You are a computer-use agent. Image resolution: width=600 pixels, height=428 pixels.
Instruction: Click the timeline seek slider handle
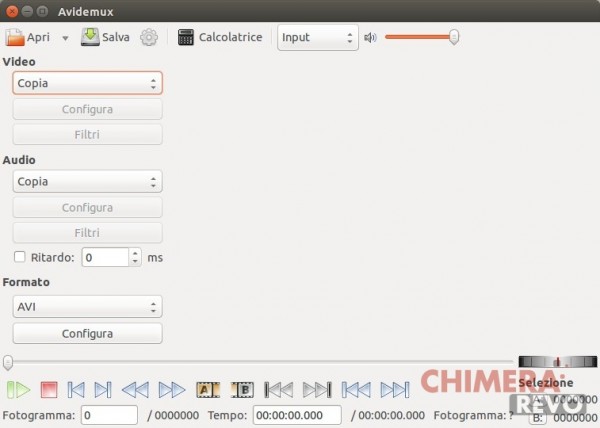8,362
